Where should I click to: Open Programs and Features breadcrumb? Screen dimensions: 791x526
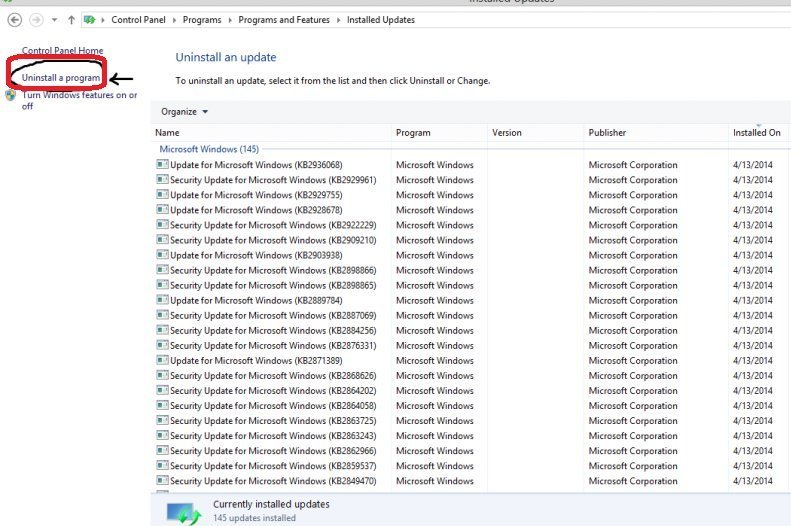[x=284, y=20]
